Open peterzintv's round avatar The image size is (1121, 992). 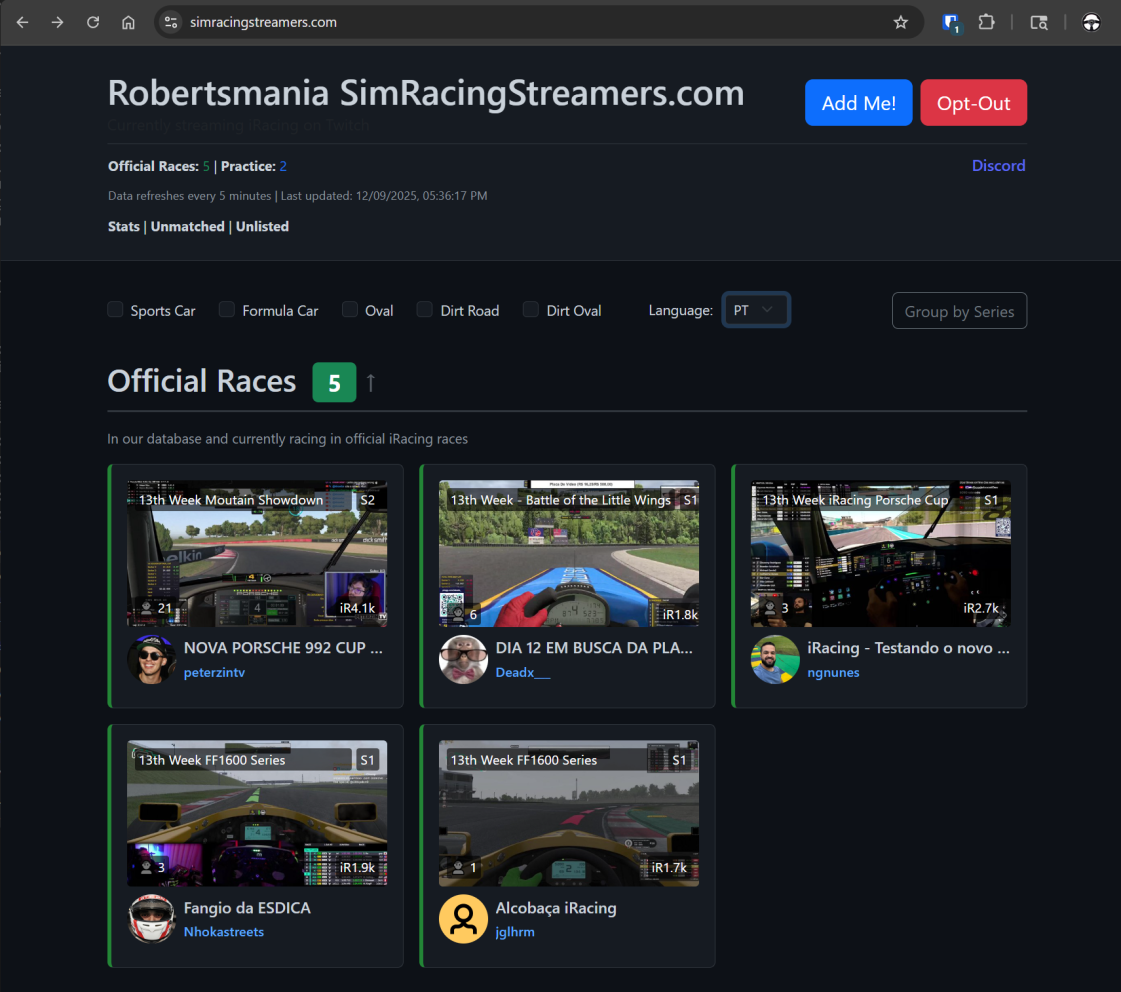(151, 660)
